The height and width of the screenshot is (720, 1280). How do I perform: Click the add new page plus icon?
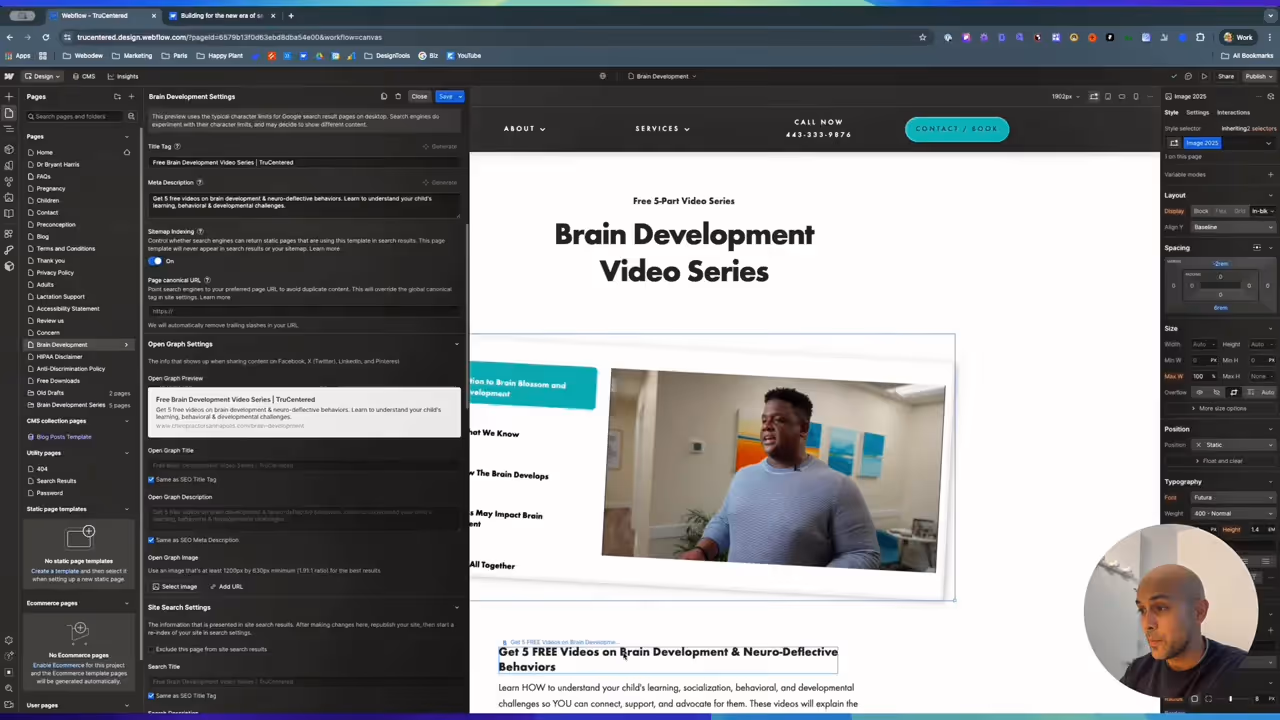tap(130, 97)
